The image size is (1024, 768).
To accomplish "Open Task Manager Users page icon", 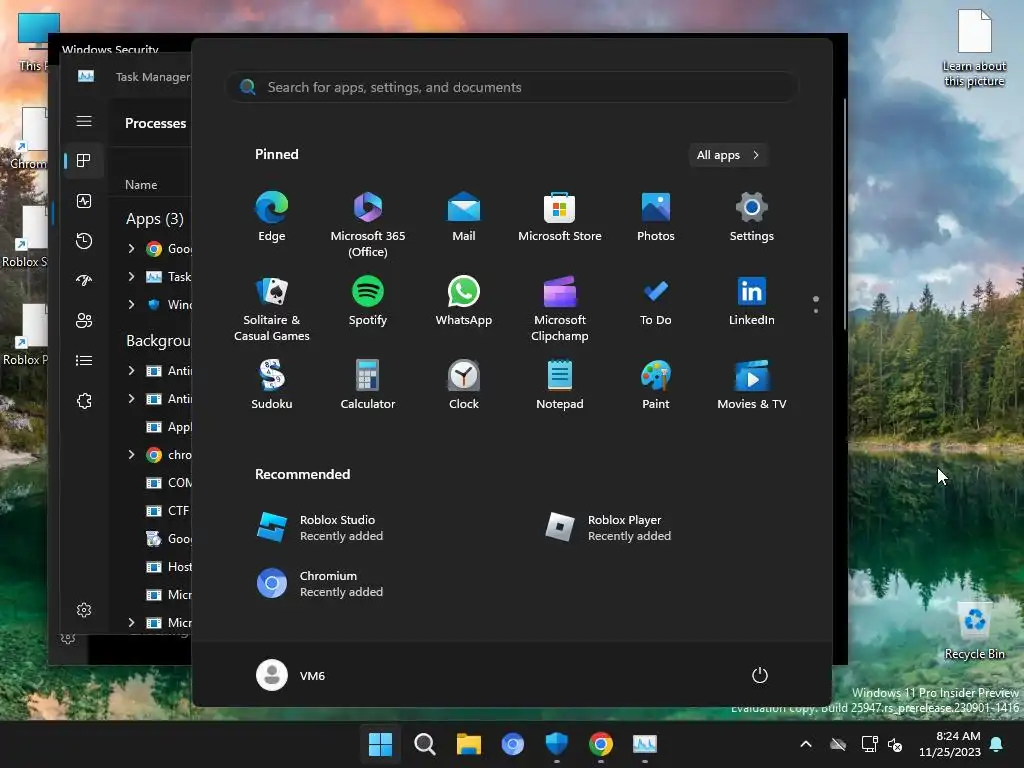I will pyautogui.click(x=84, y=321).
